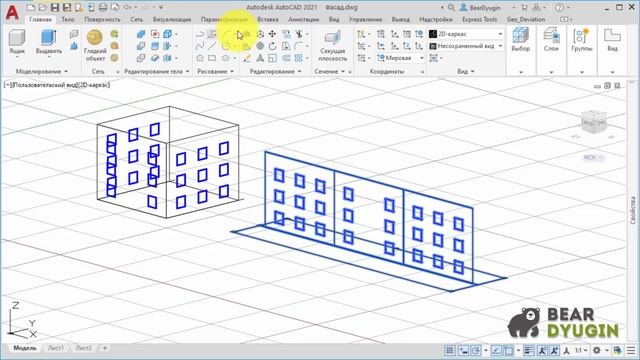Open the Geo_Deviation ribbon tab
Viewport: 640px width, 360px height.
[x=526, y=19]
